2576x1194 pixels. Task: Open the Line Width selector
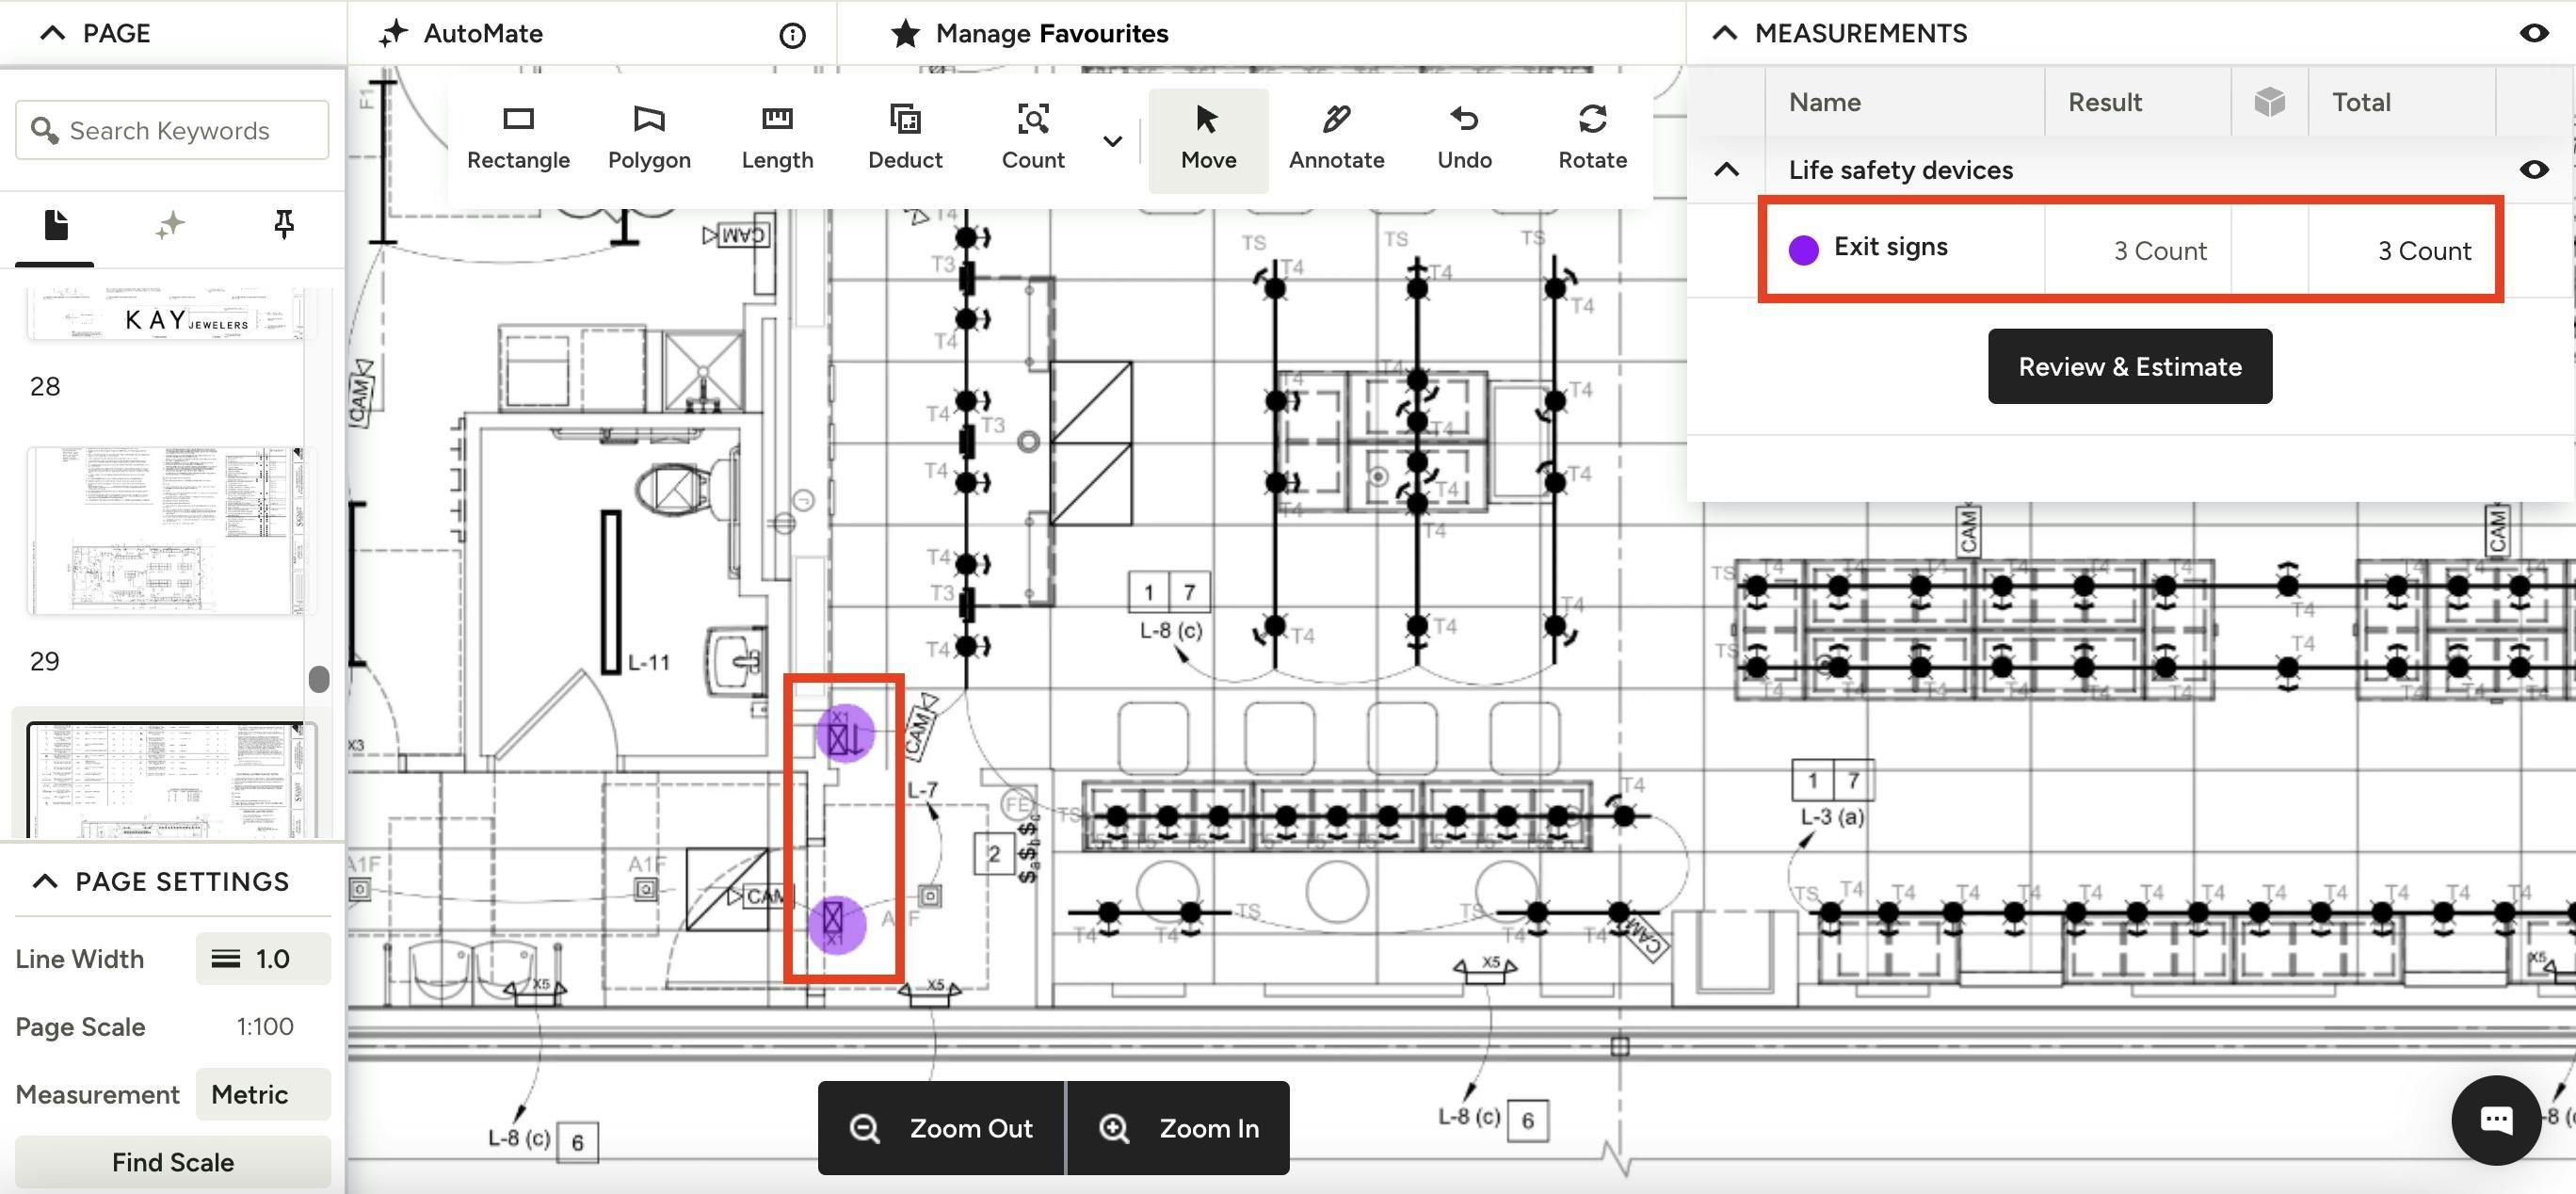pyautogui.click(x=262, y=959)
